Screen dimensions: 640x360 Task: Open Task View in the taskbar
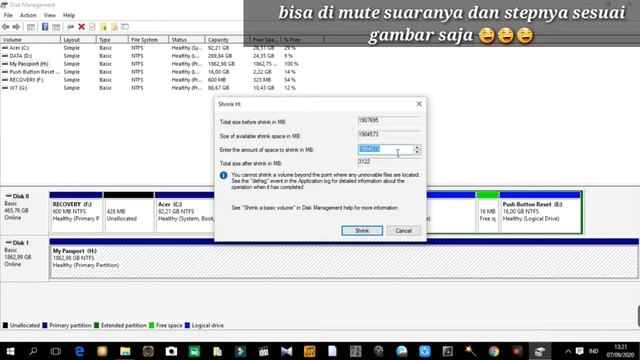pyautogui.click(x=56, y=351)
